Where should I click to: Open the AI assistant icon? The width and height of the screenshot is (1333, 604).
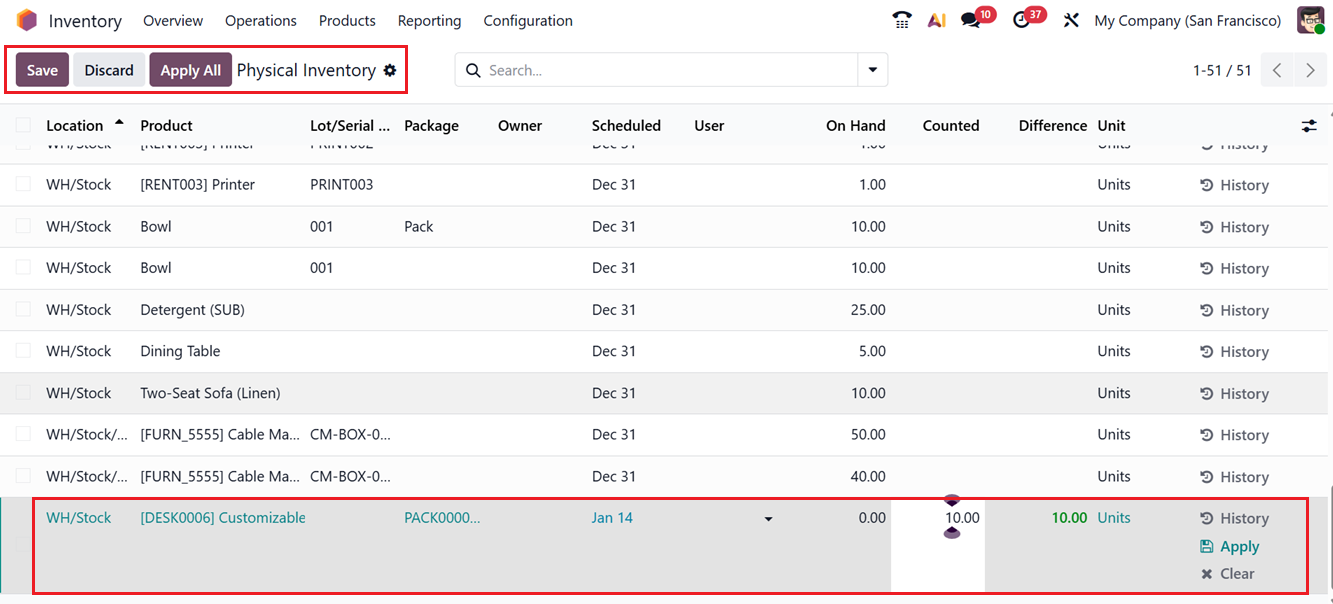(936, 20)
